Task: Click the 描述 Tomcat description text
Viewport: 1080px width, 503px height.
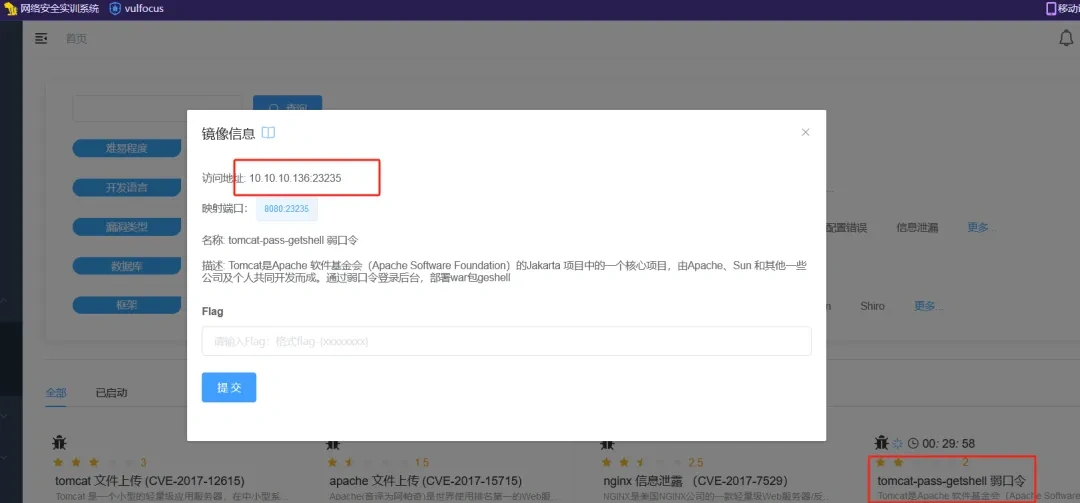Action: coord(505,271)
